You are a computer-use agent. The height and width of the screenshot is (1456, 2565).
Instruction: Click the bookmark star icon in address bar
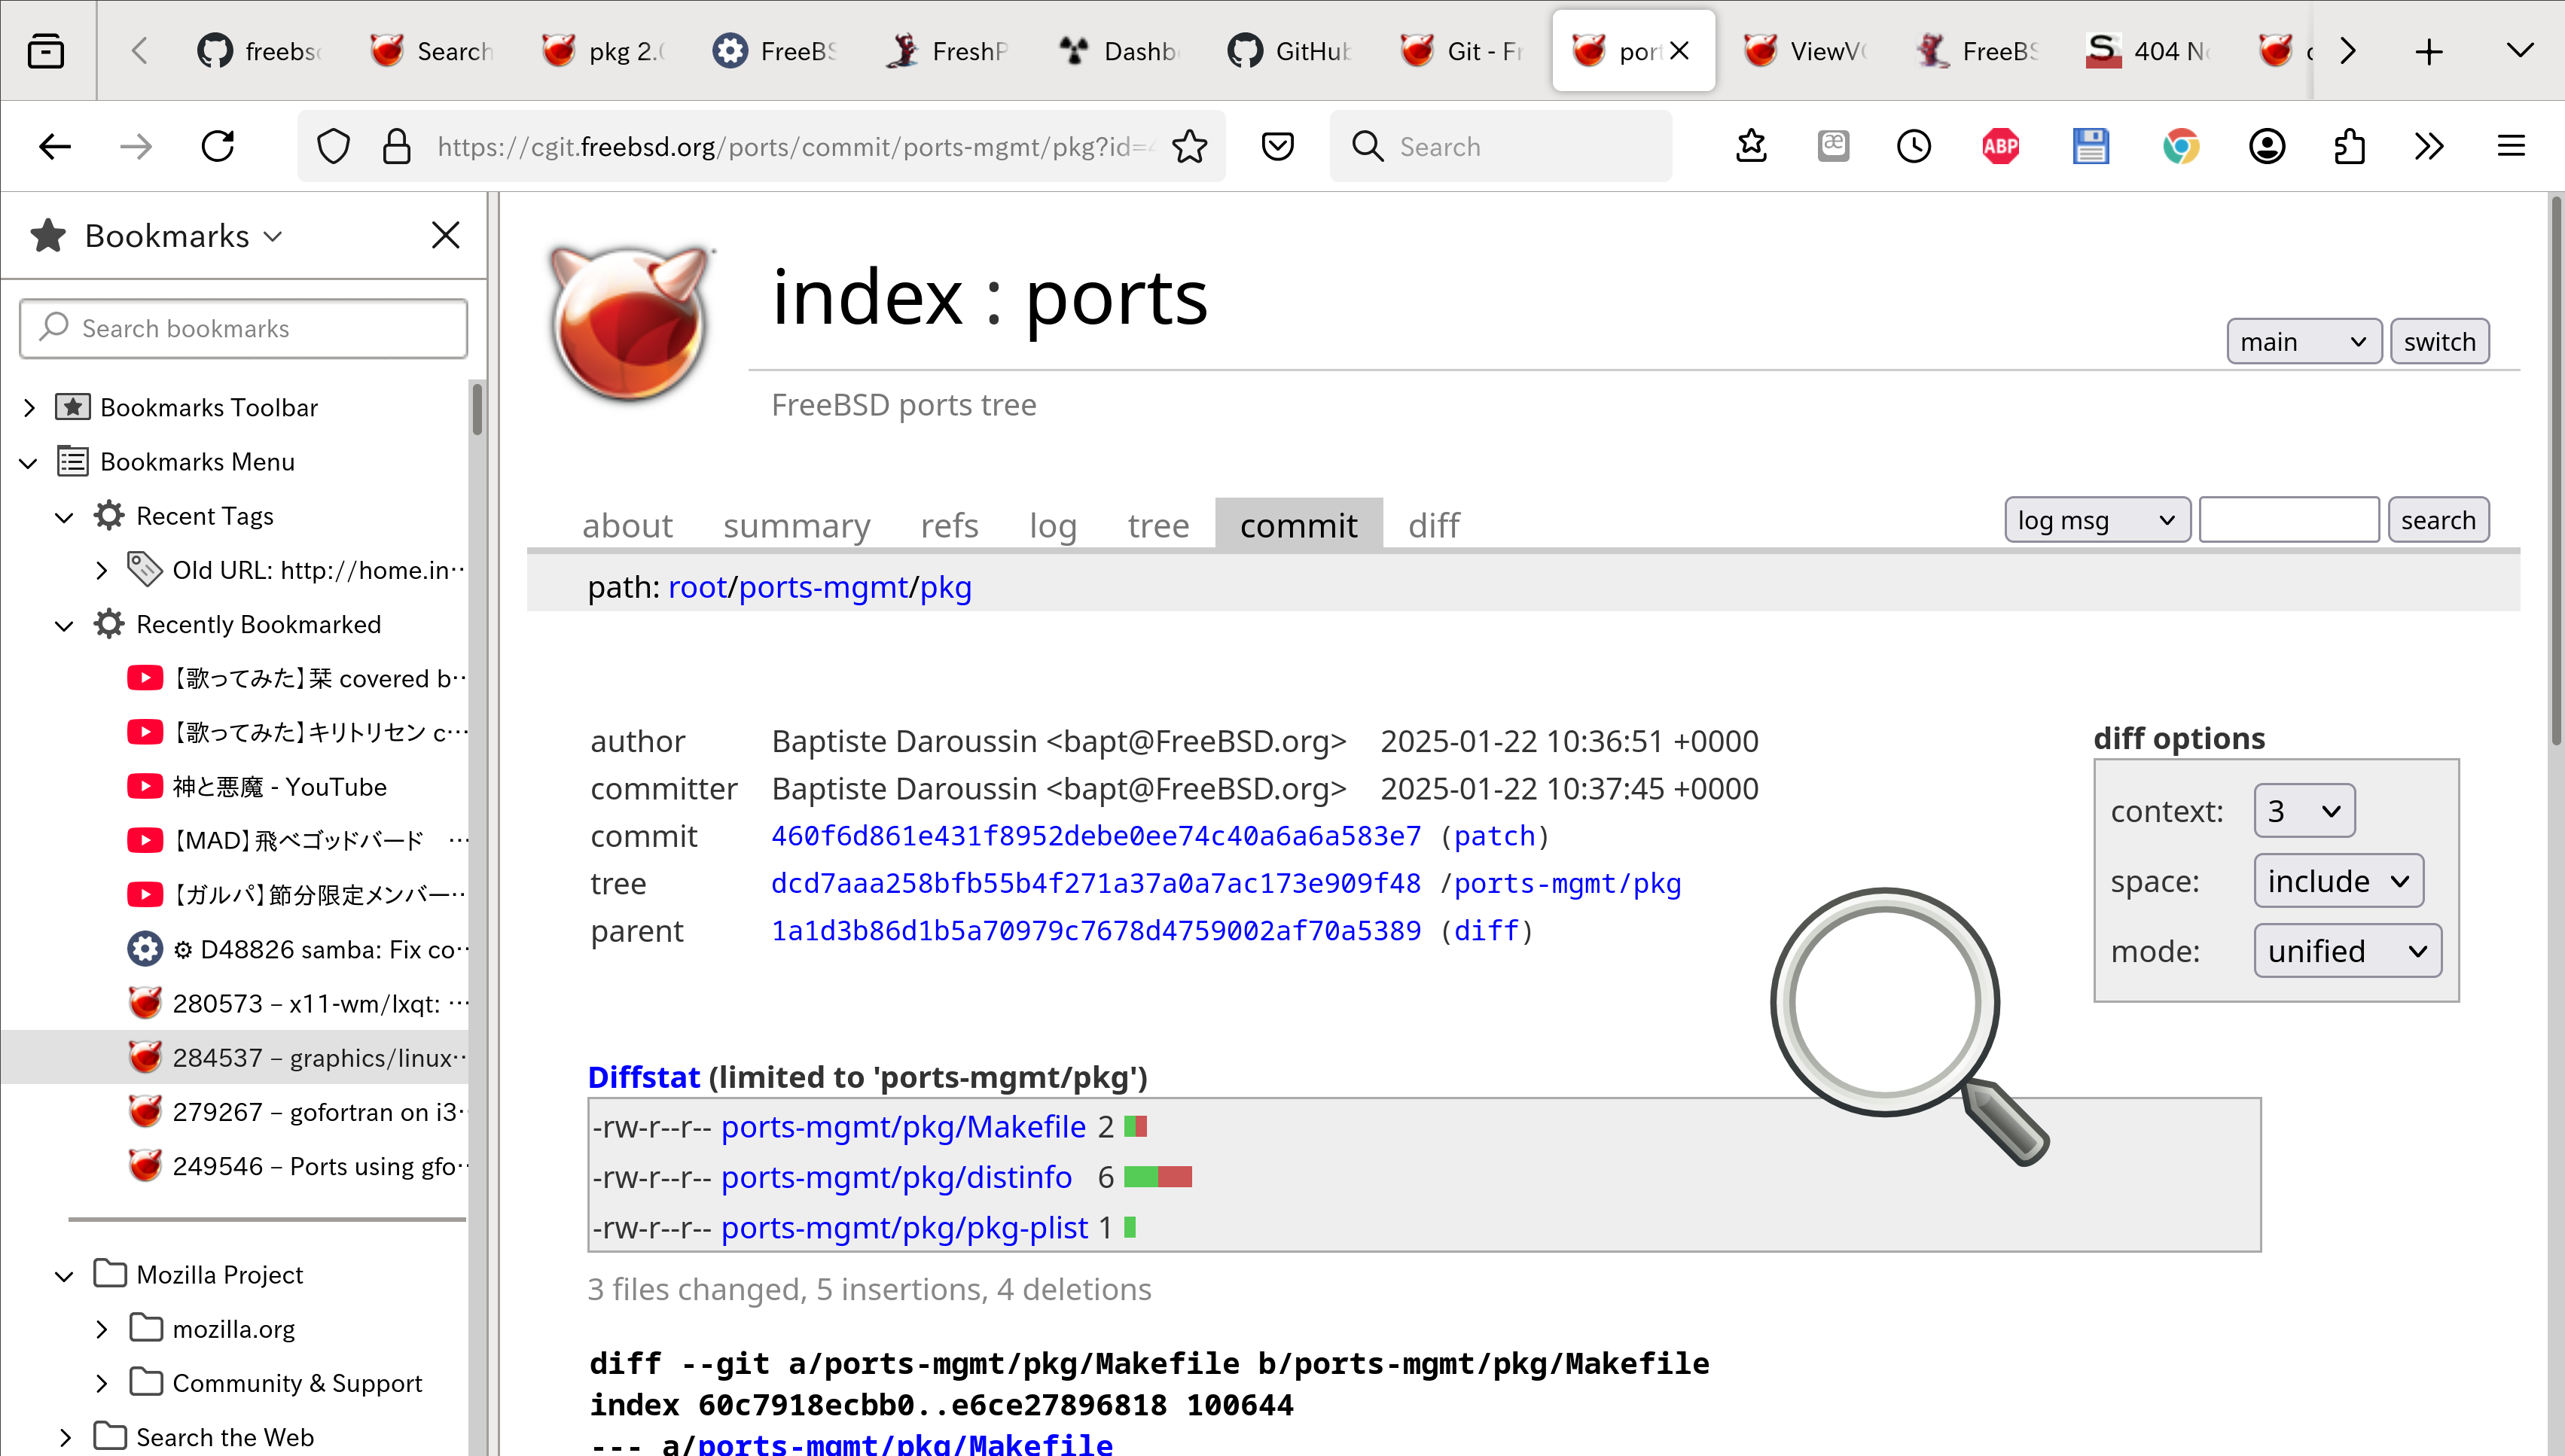tap(1189, 146)
